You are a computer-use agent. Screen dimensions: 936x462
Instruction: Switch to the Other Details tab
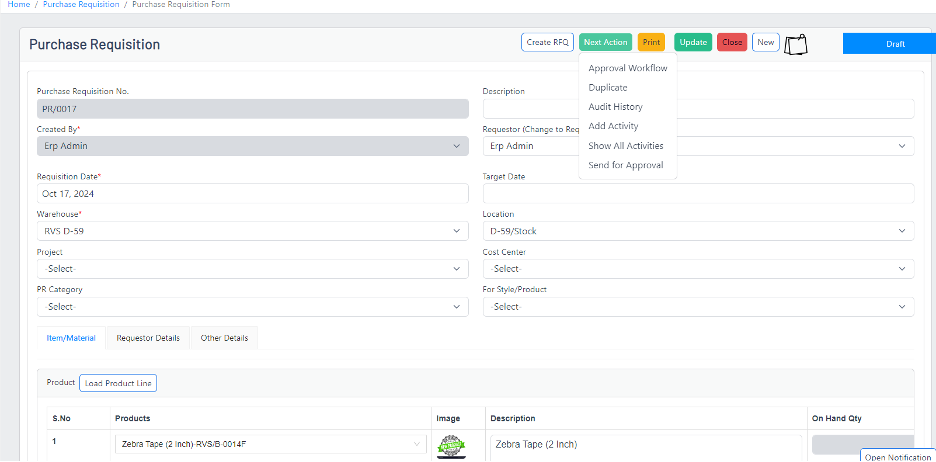click(224, 338)
